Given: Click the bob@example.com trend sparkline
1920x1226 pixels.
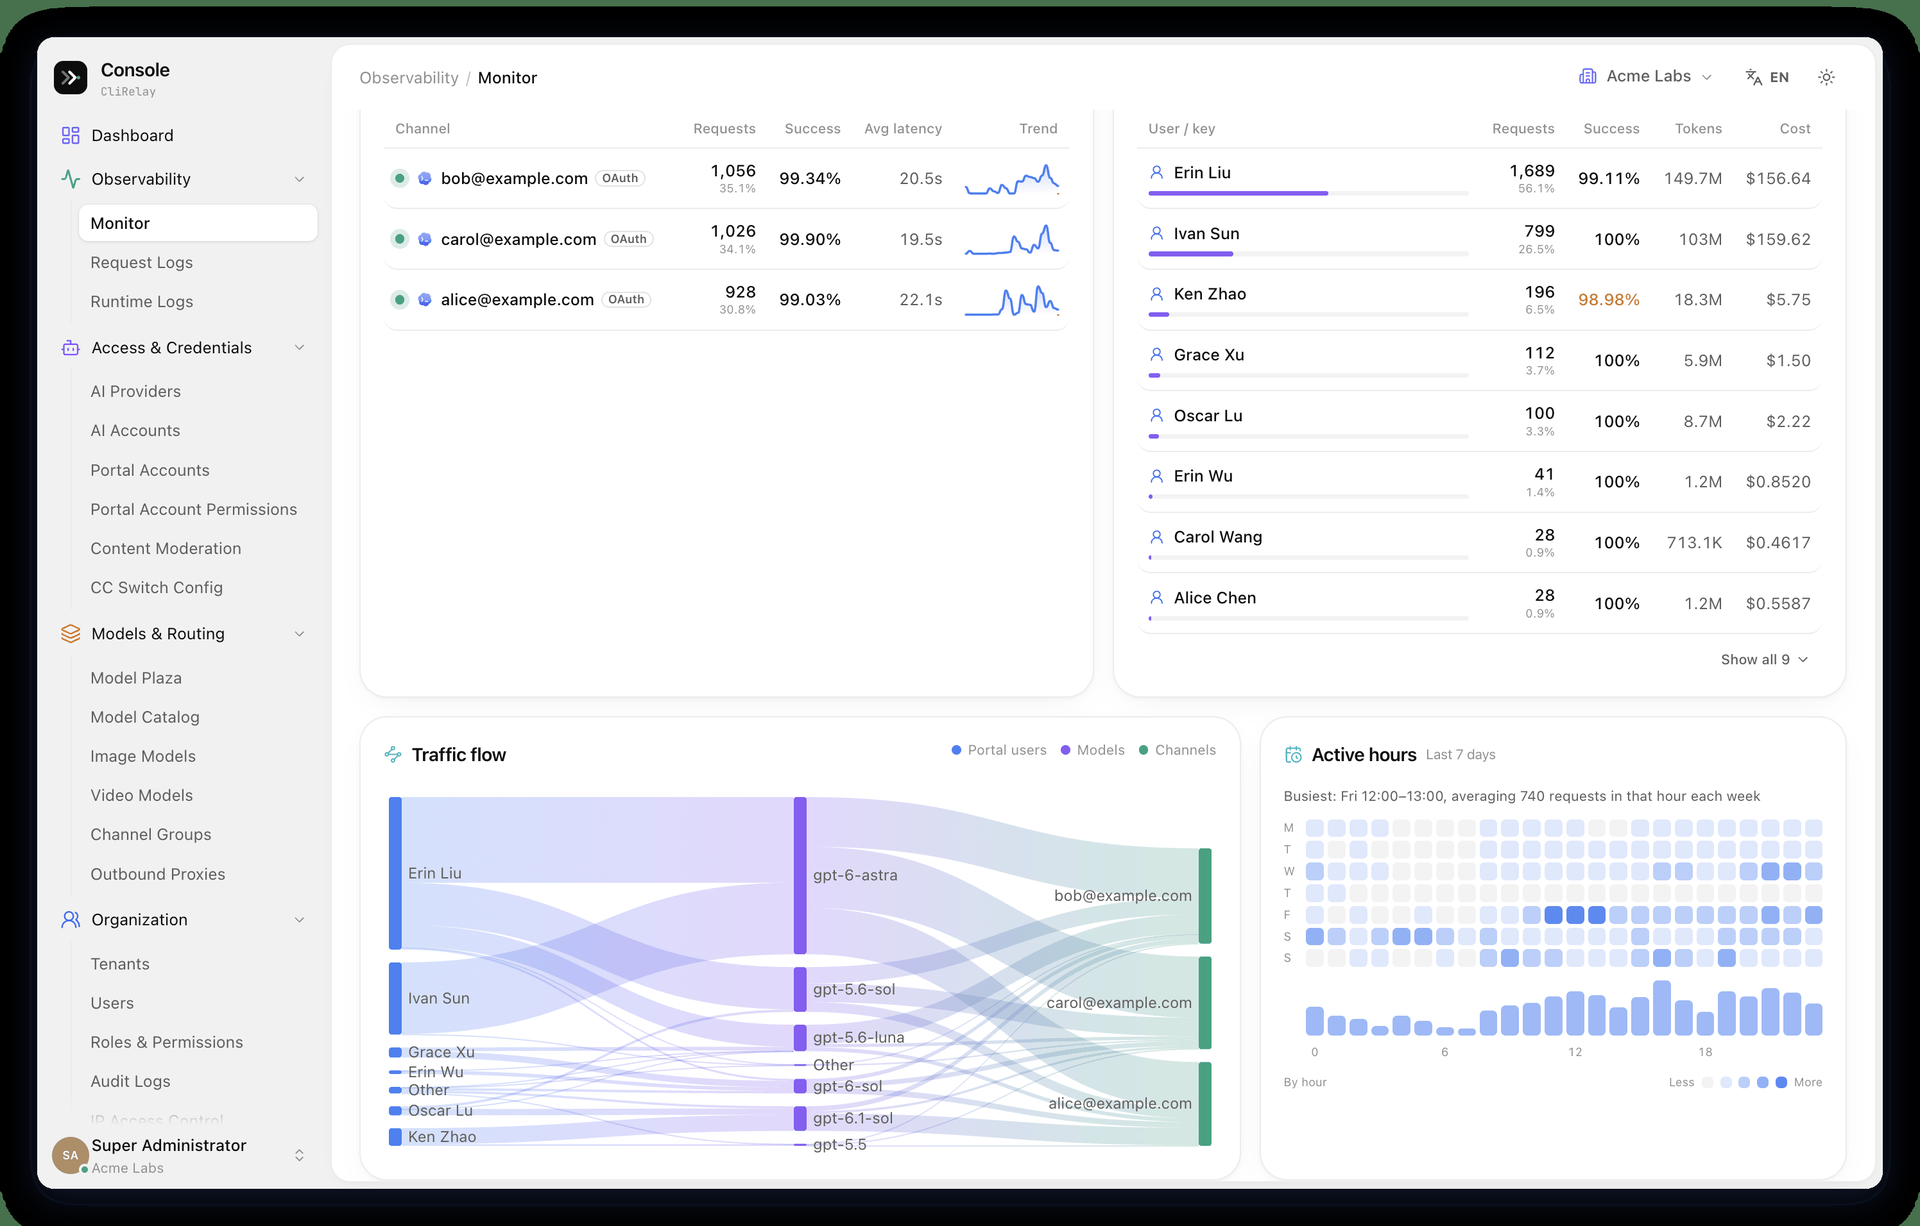Looking at the screenshot, I should [1011, 179].
